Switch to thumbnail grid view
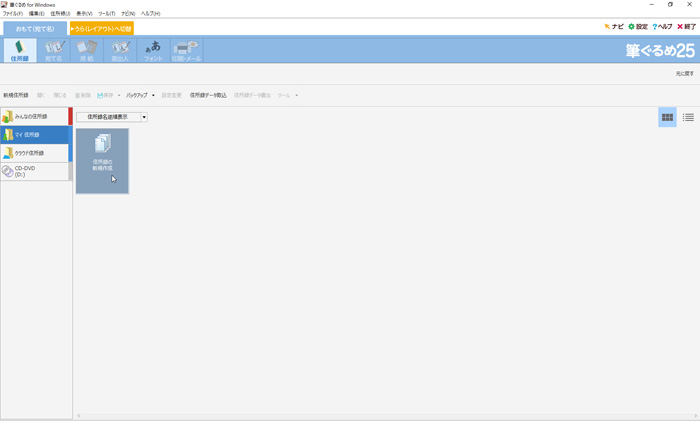700x421 pixels. (667, 117)
